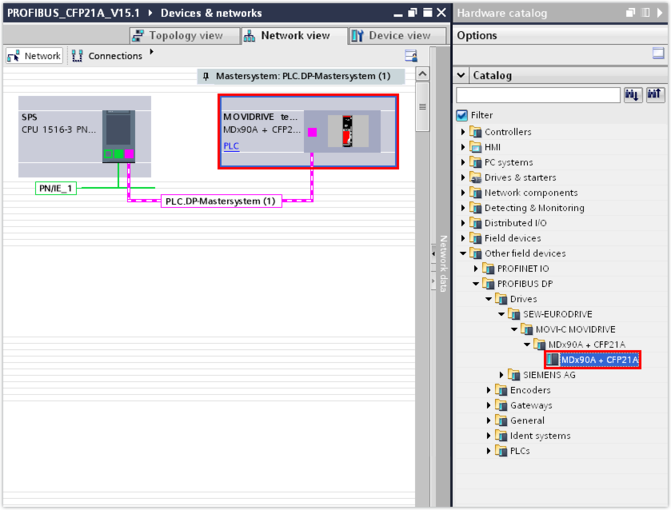
Task: Collapse the SEW-EURODRIVE tree node
Action: tap(502, 314)
